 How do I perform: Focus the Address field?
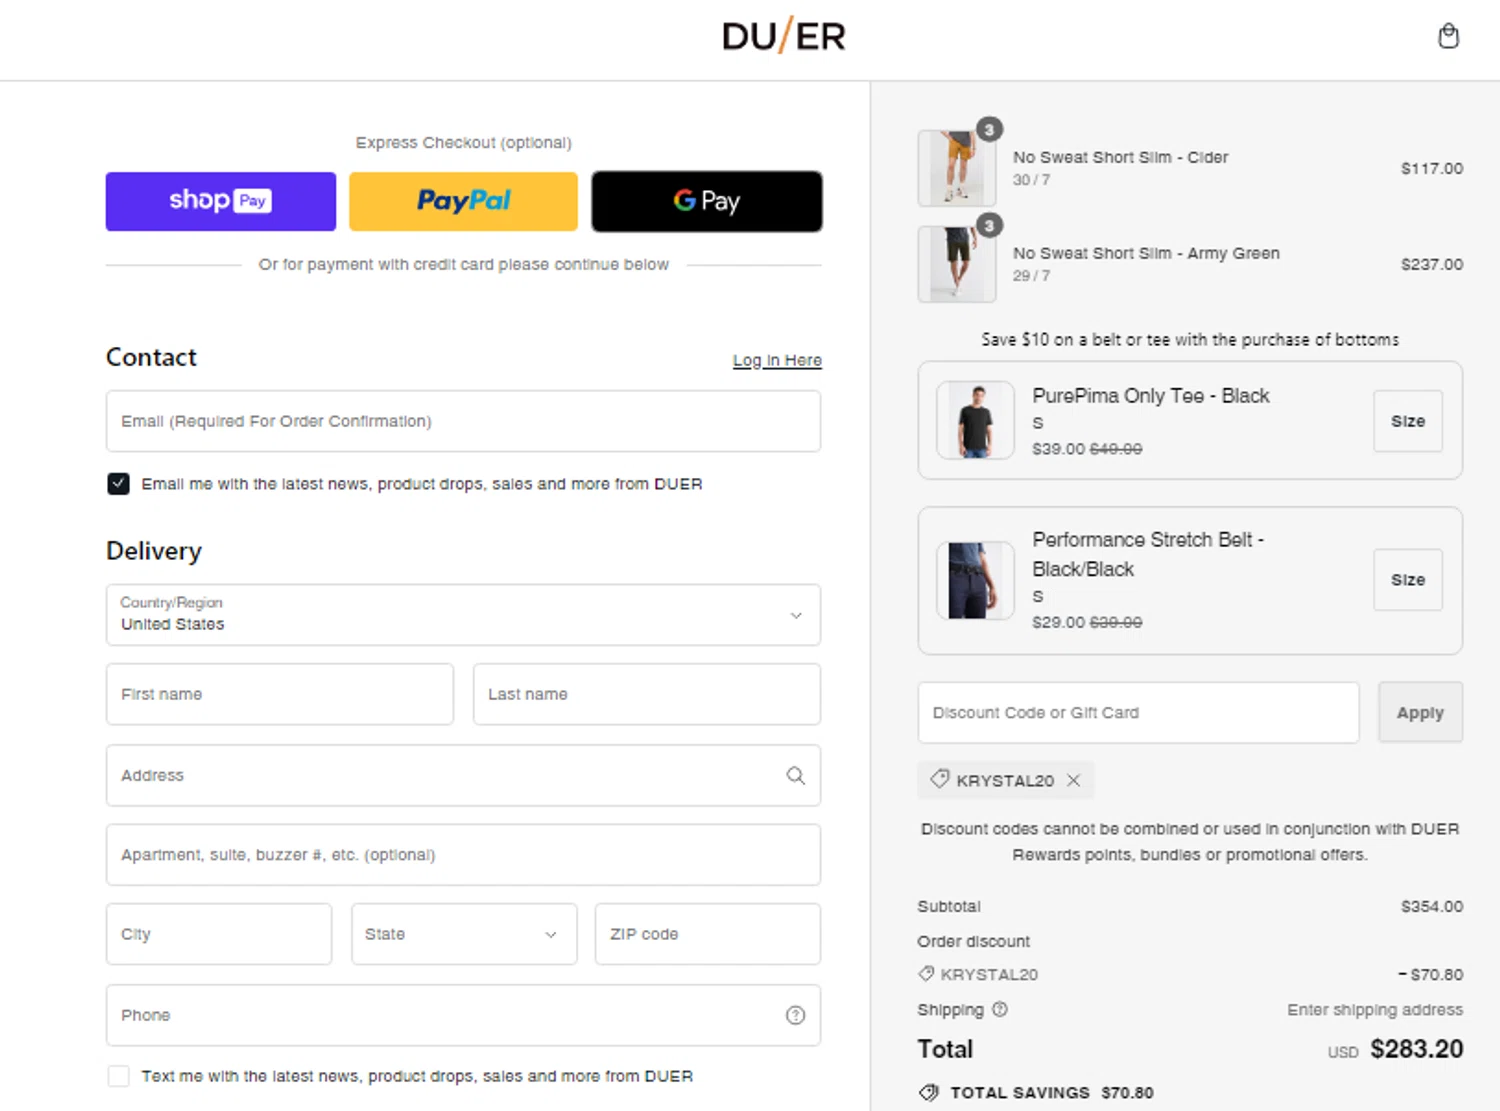click(463, 775)
